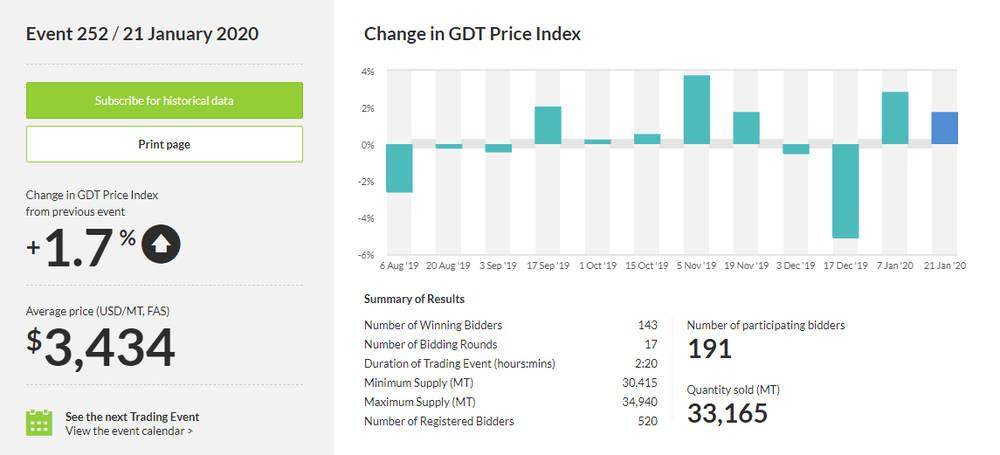Click the 19 Nov '19 chart bar
The width and height of the screenshot is (1000, 455).
746,128
